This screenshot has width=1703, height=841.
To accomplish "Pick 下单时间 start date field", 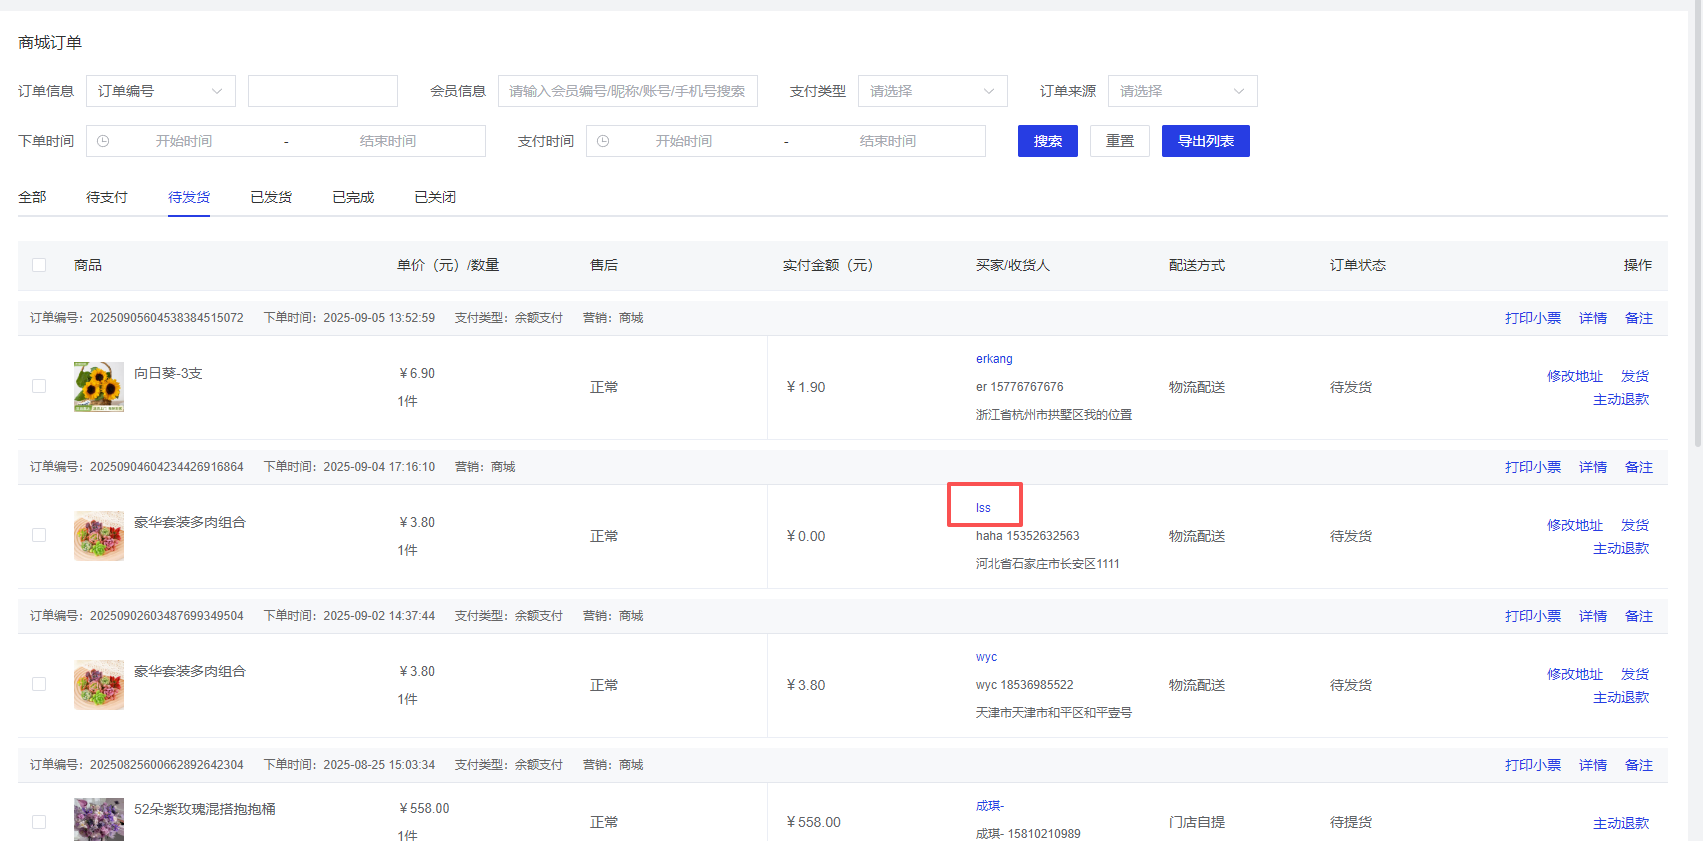I will point(184,141).
